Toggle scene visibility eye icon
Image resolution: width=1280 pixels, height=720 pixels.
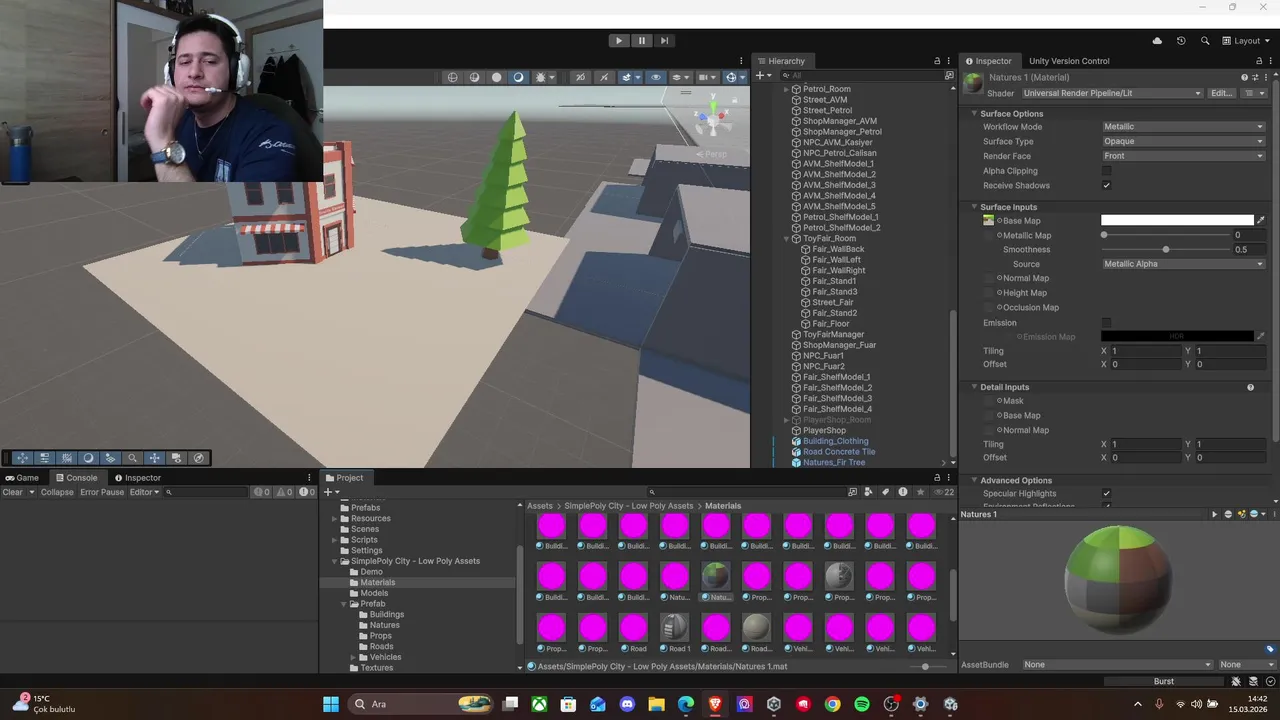(656, 77)
